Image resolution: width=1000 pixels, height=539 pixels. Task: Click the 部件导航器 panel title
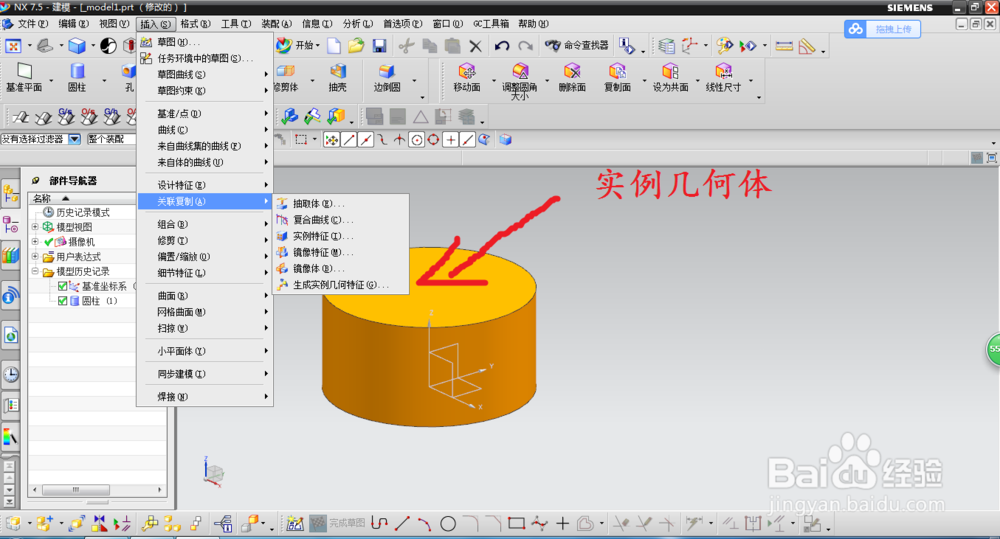point(73,181)
